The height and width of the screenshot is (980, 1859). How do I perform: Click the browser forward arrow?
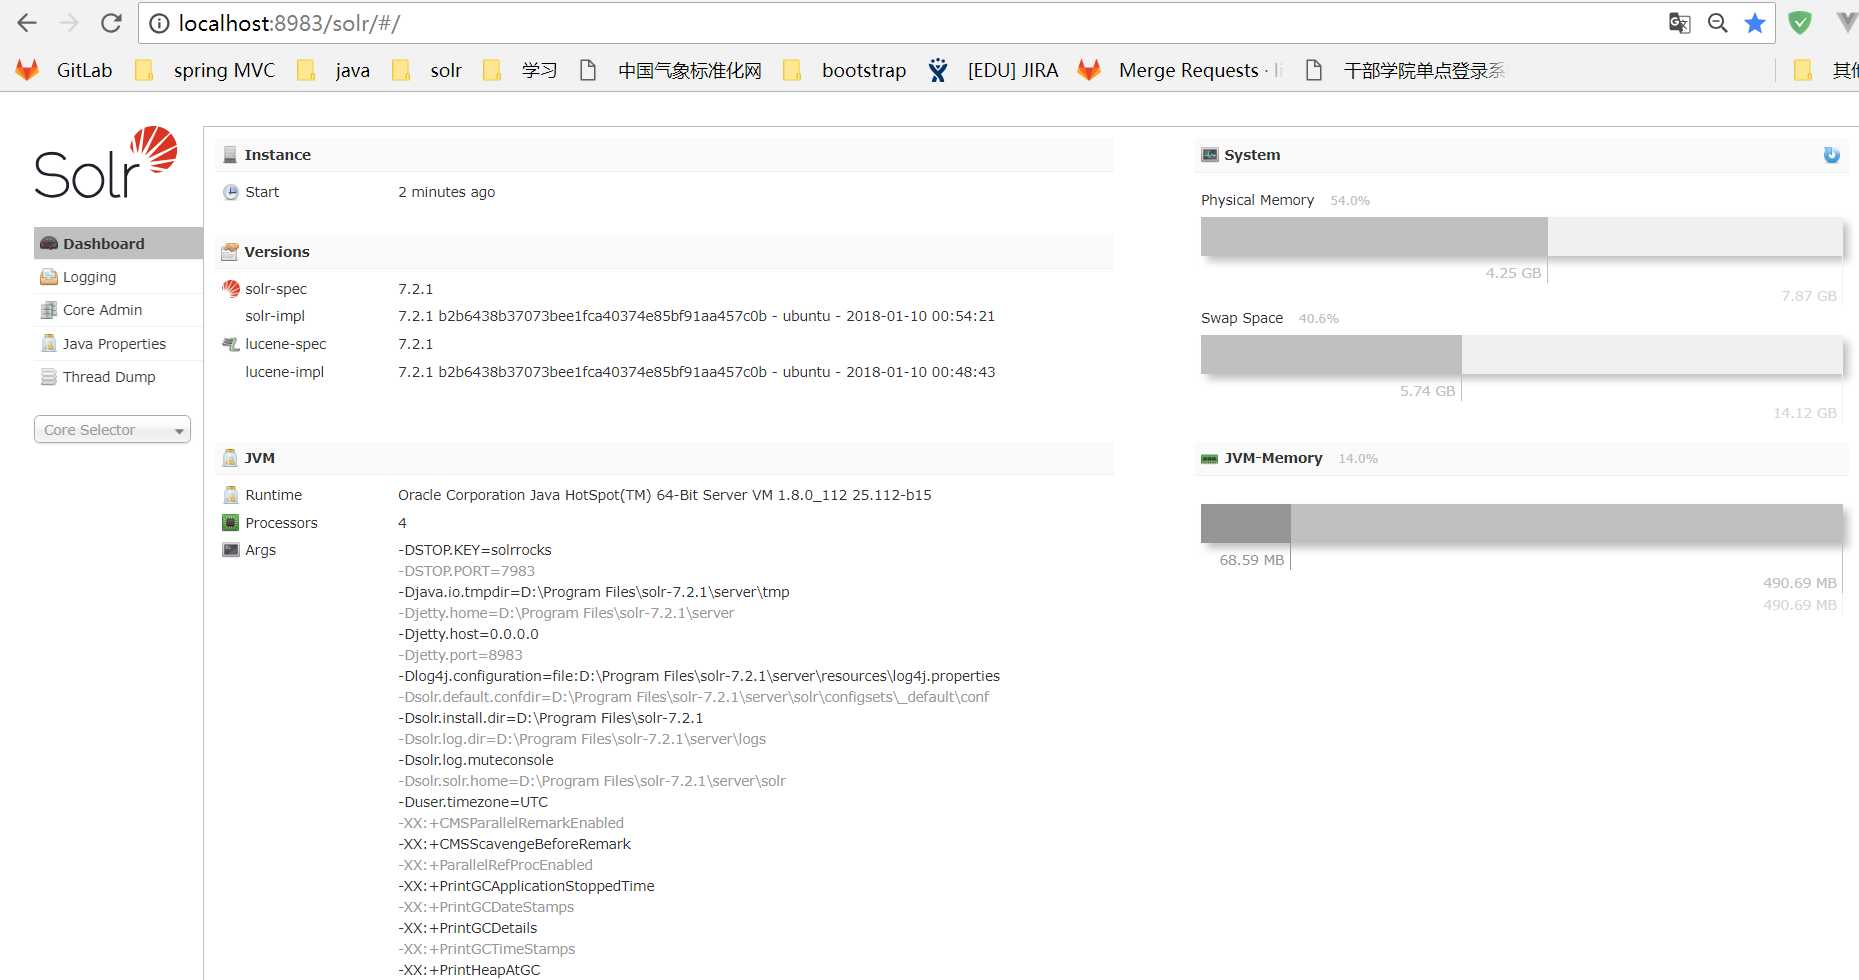point(69,23)
